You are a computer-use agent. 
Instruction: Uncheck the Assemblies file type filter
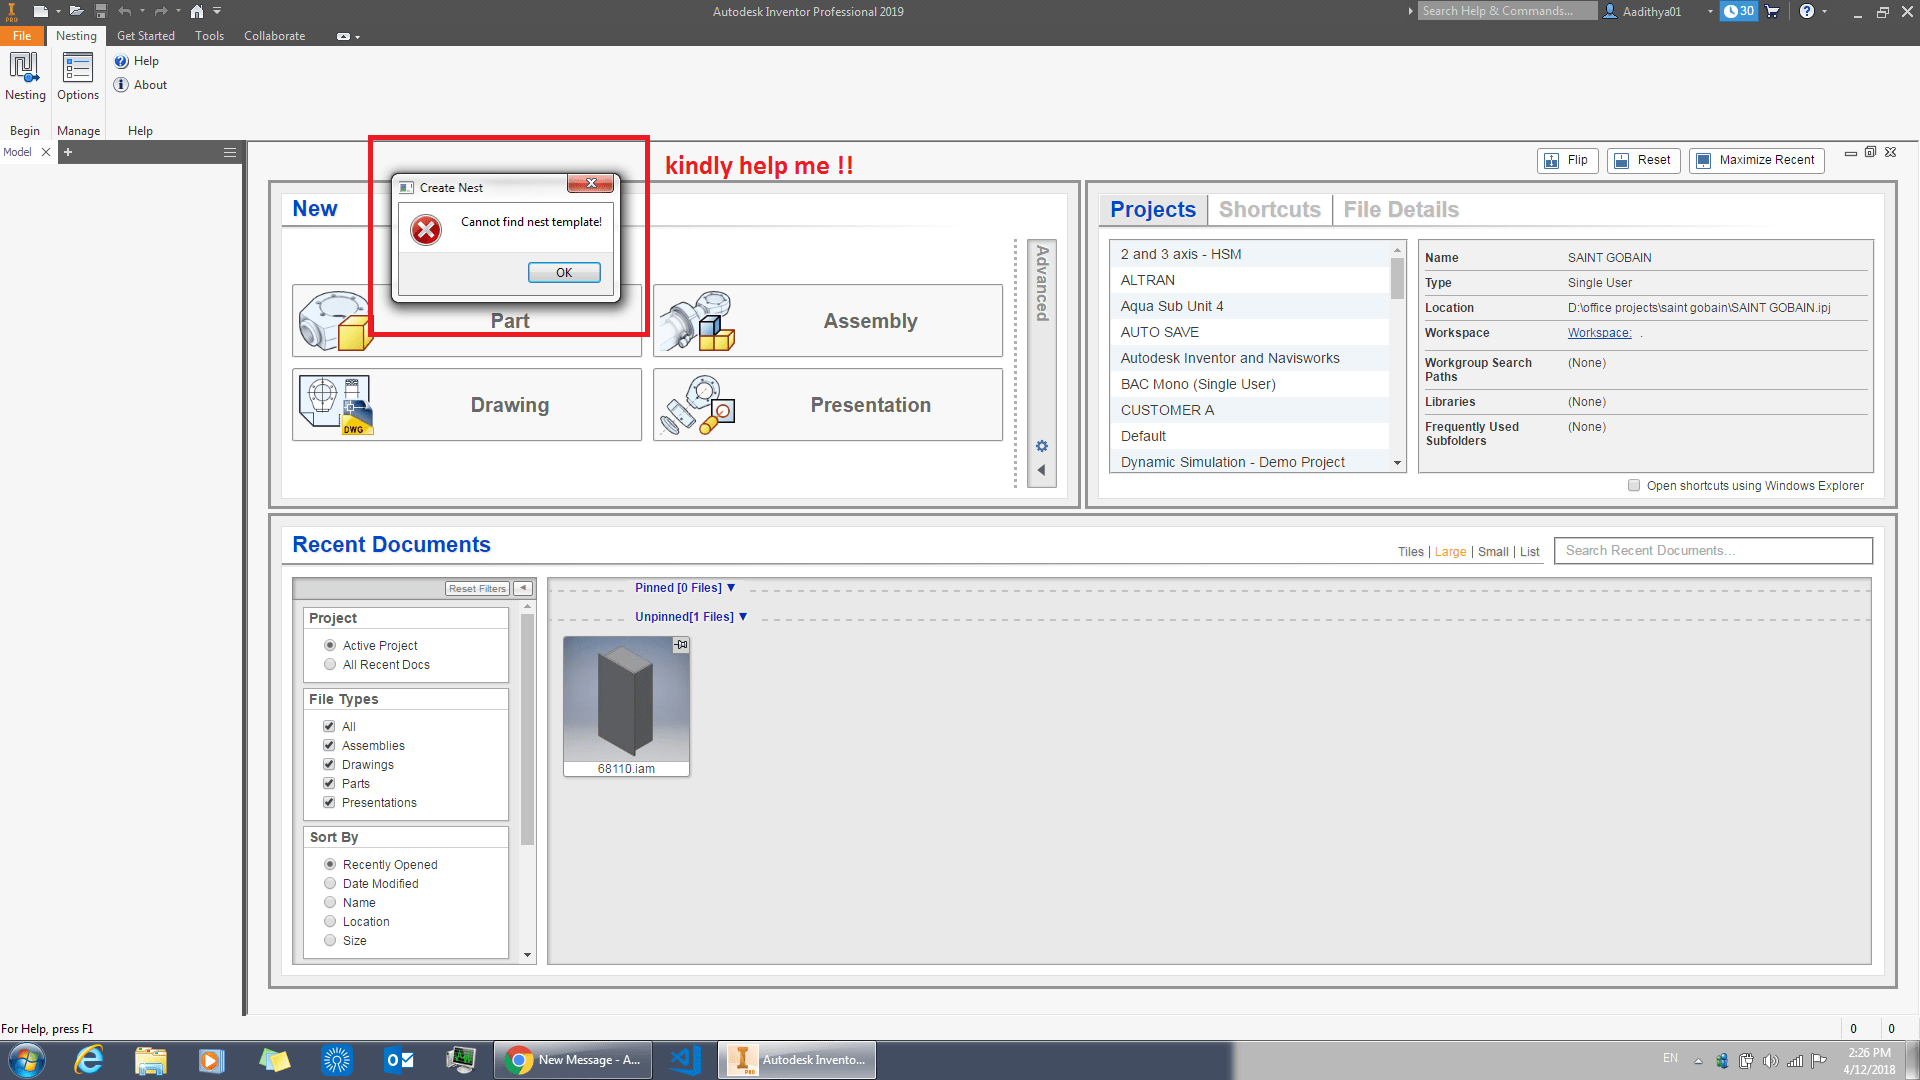[x=329, y=746]
